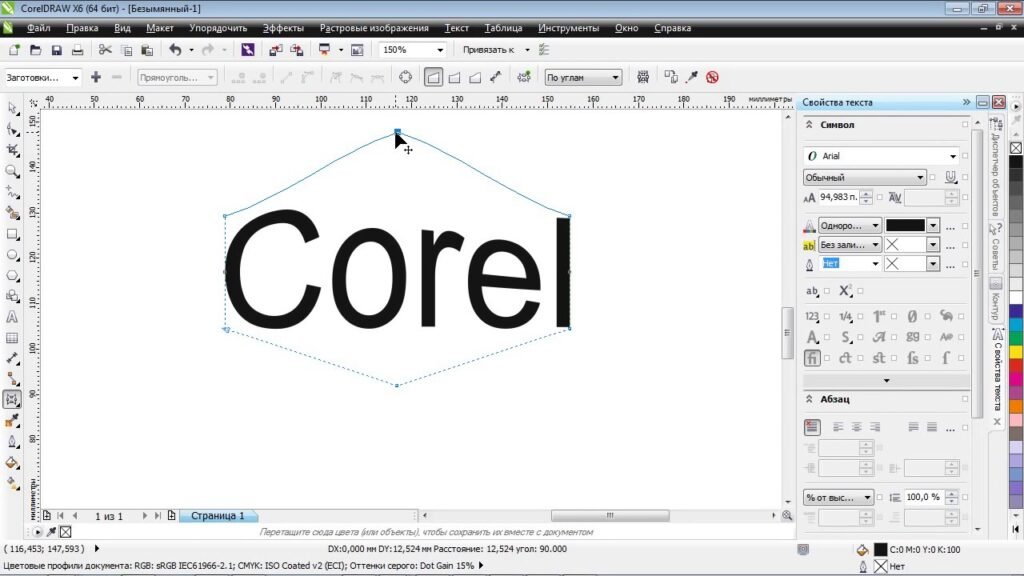Click the Export icon
1024x576 pixels.
[x=296, y=50]
